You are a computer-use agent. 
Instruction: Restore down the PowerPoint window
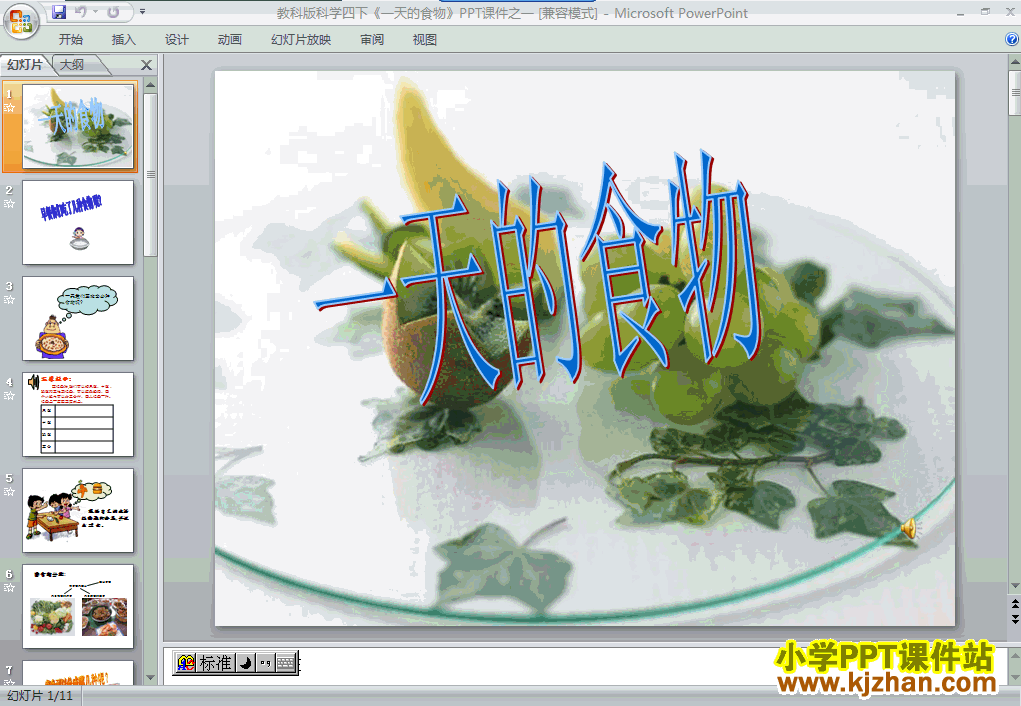coord(985,12)
